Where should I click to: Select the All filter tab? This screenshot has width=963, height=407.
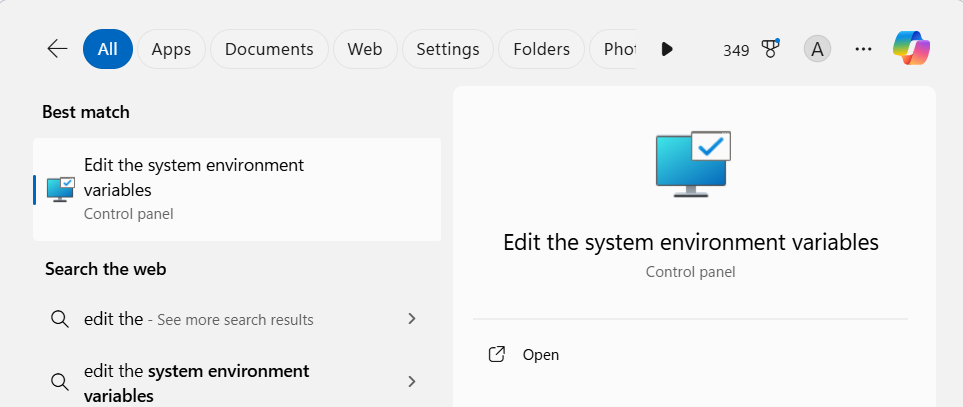[107, 49]
